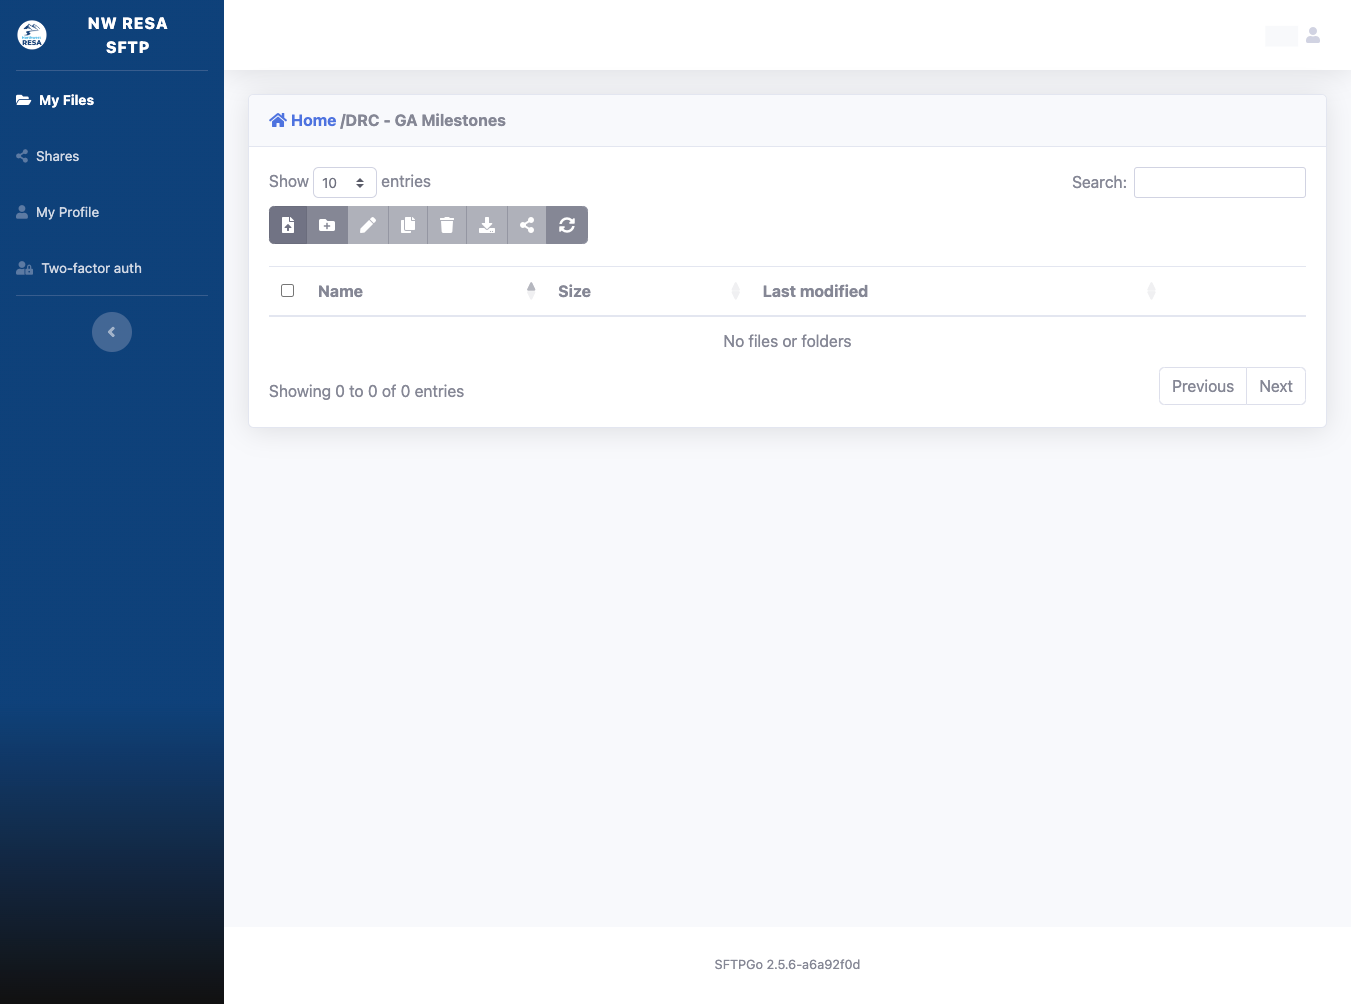The height and width of the screenshot is (1004, 1351).
Task: Open Two-factor auth in sidebar
Action: click(79, 268)
